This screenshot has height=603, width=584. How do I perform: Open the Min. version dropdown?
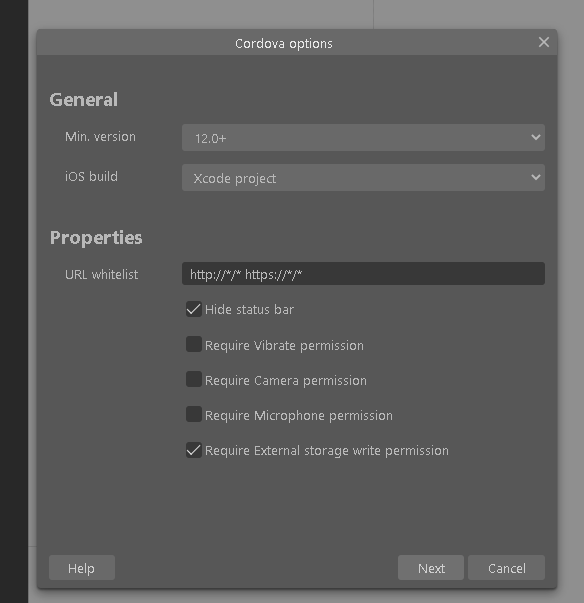(363, 138)
